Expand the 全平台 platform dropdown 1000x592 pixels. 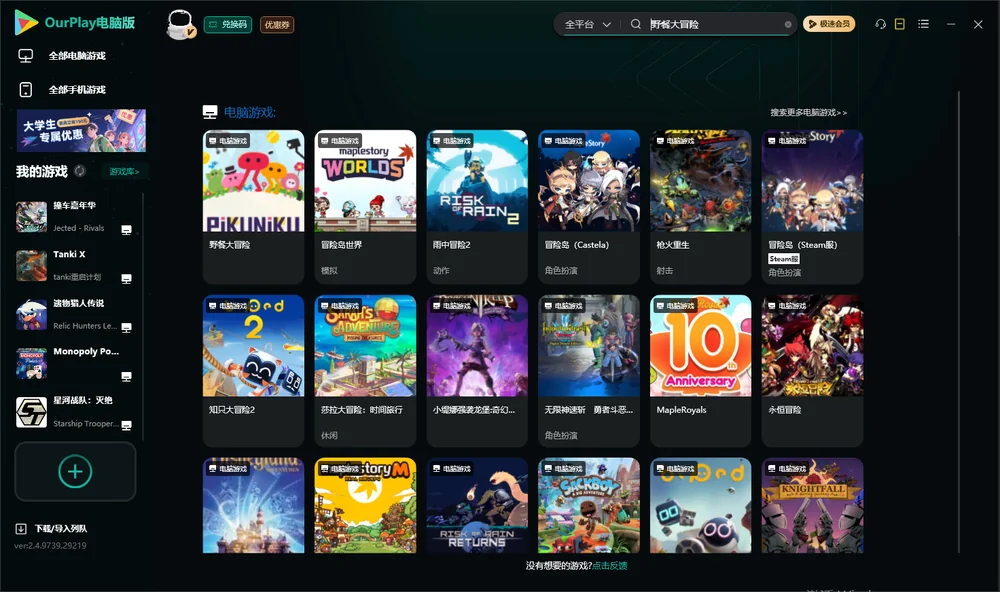588,24
